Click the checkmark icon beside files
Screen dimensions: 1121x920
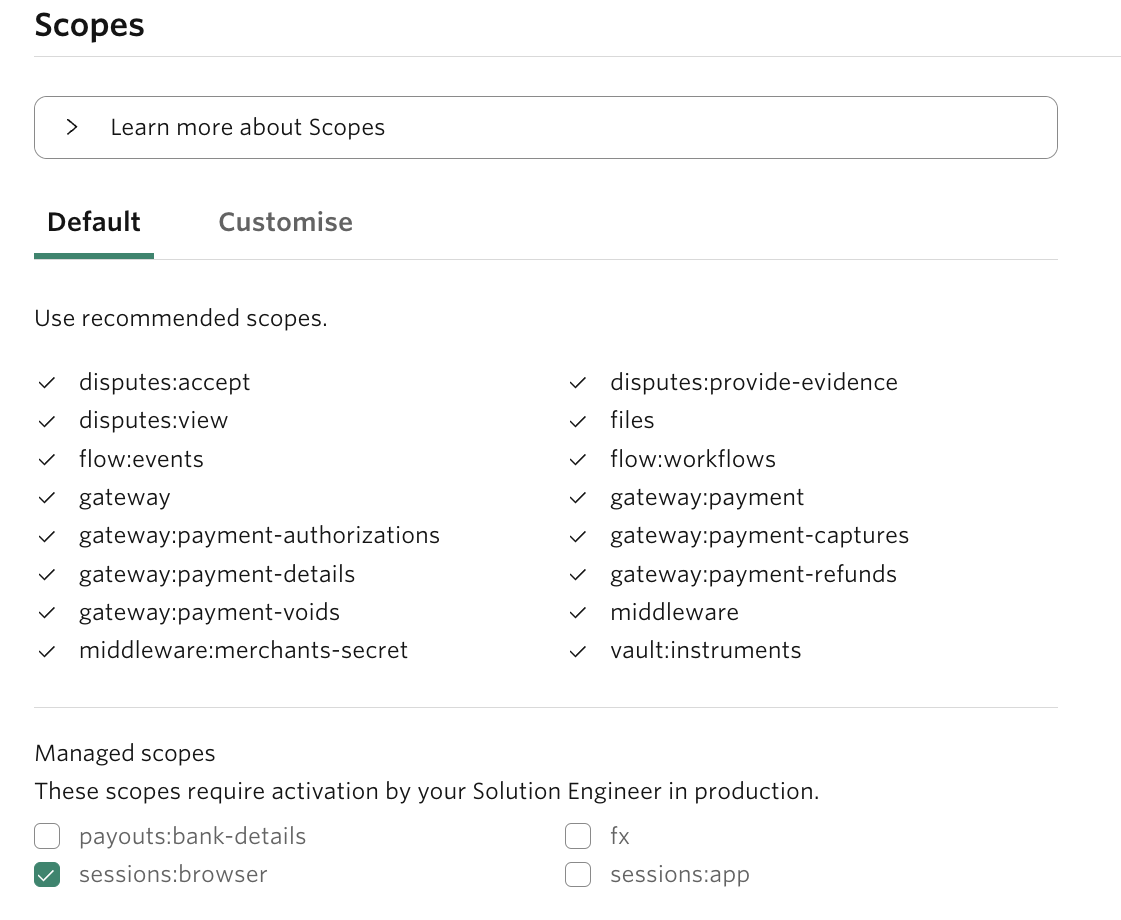pos(577,421)
